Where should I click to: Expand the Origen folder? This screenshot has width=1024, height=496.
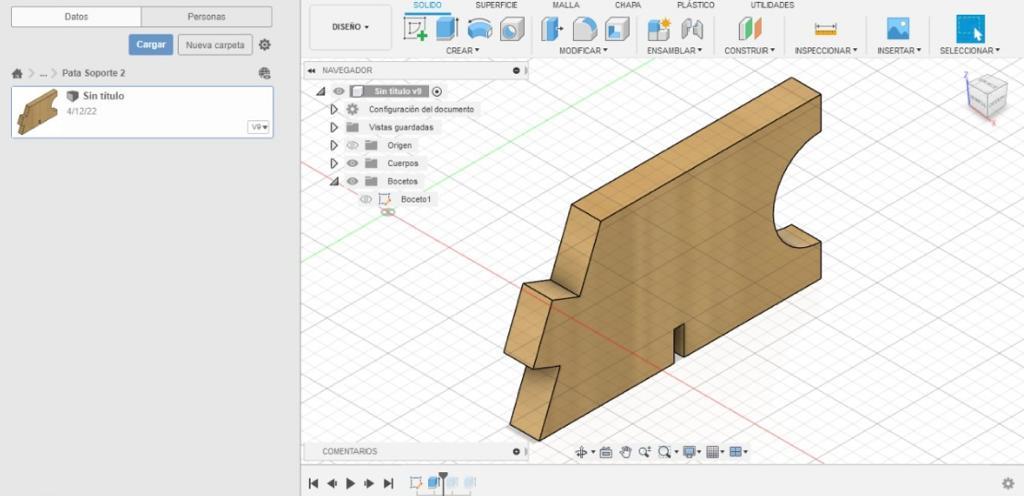[334, 145]
